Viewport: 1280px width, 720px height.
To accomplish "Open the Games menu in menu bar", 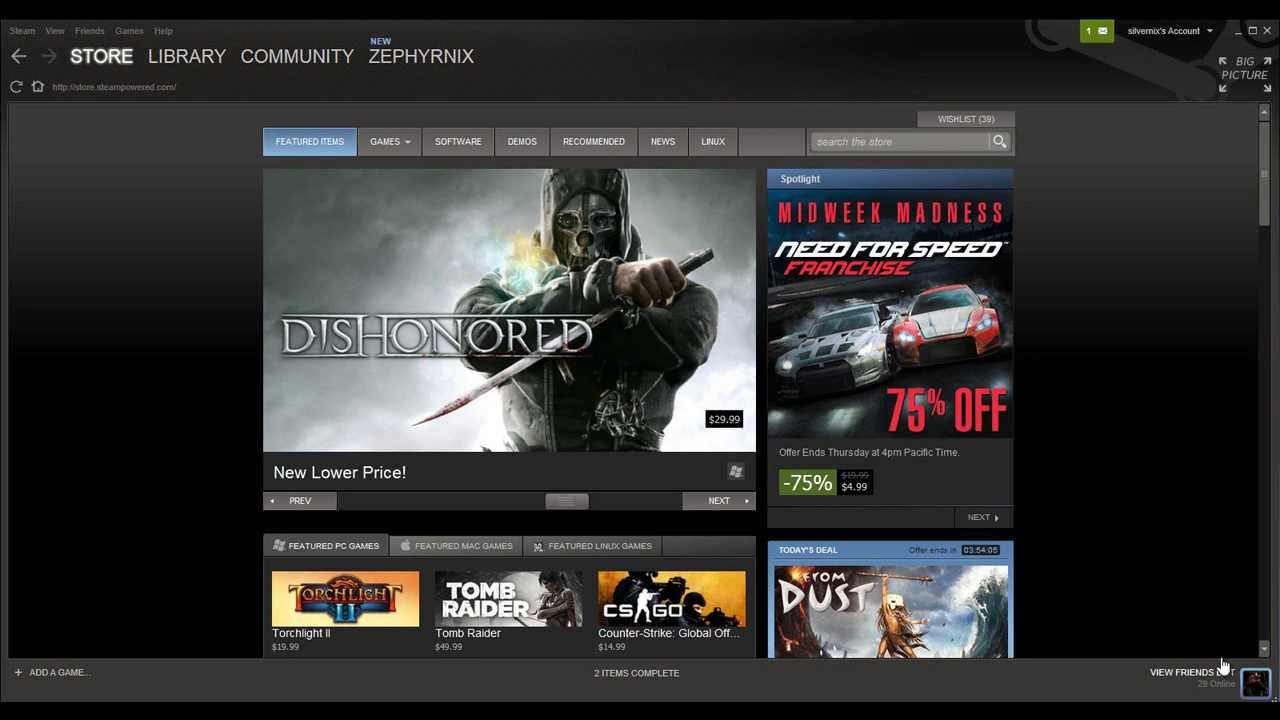I will coord(129,31).
